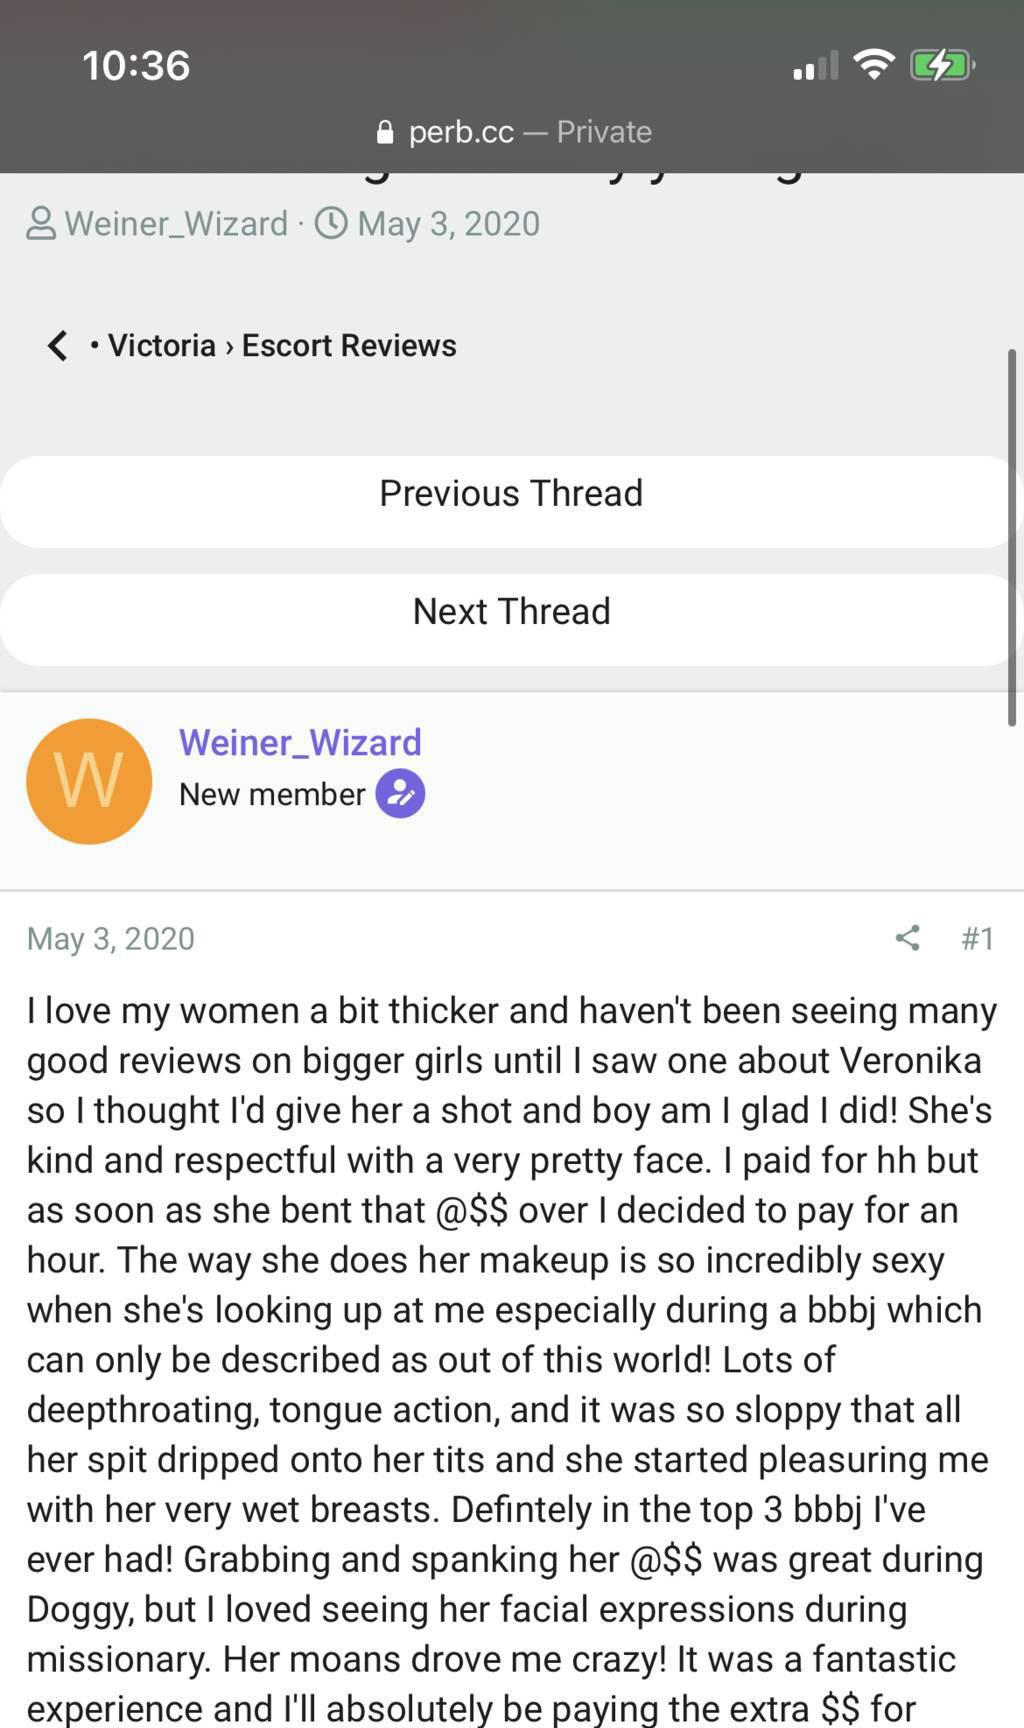Click the clock icon beside thread date
Screen dimensions: 1024x1728
pyautogui.click(x=331, y=223)
